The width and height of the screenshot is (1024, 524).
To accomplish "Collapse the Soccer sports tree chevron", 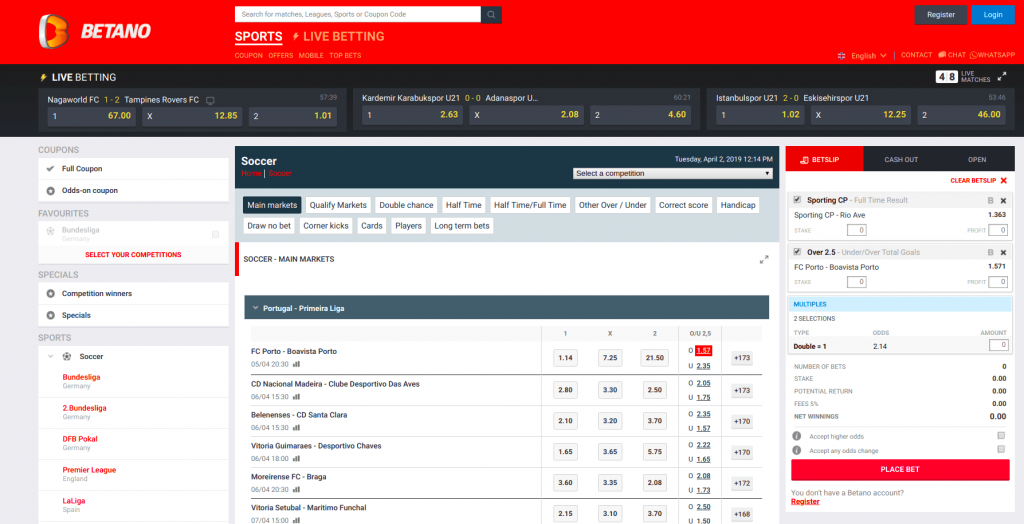I will point(50,357).
